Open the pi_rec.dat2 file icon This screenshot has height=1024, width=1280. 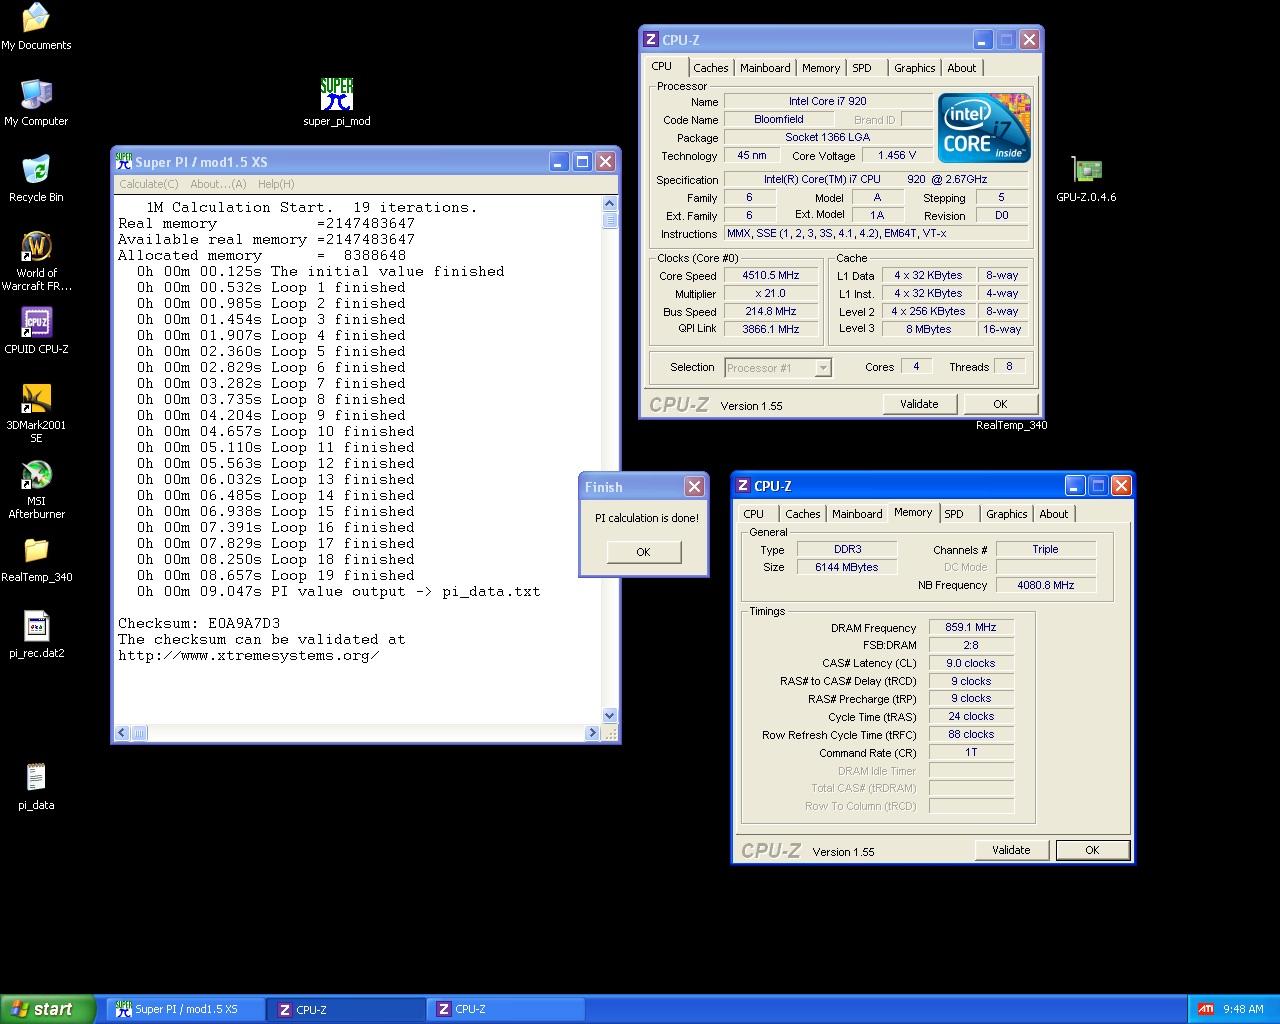tap(36, 636)
